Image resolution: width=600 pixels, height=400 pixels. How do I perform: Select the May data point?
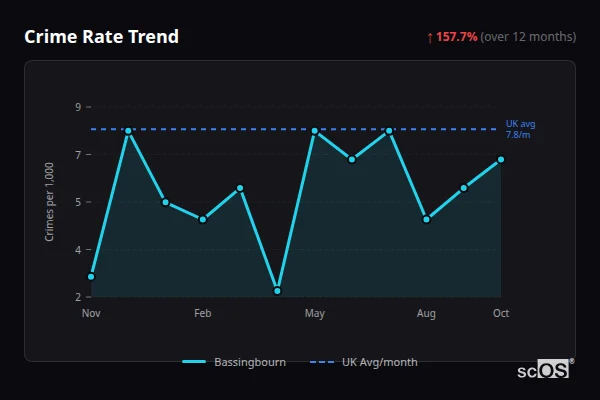[x=315, y=131]
